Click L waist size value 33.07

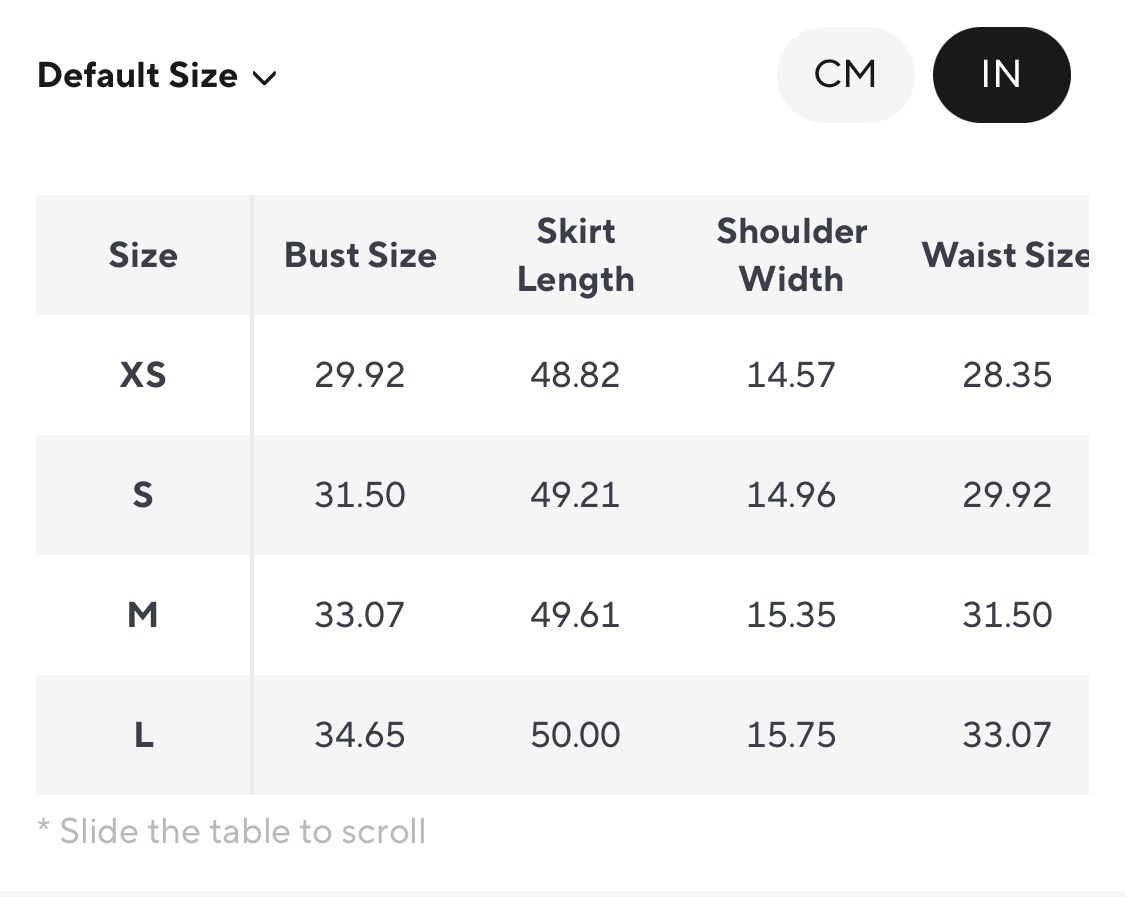coord(1007,735)
